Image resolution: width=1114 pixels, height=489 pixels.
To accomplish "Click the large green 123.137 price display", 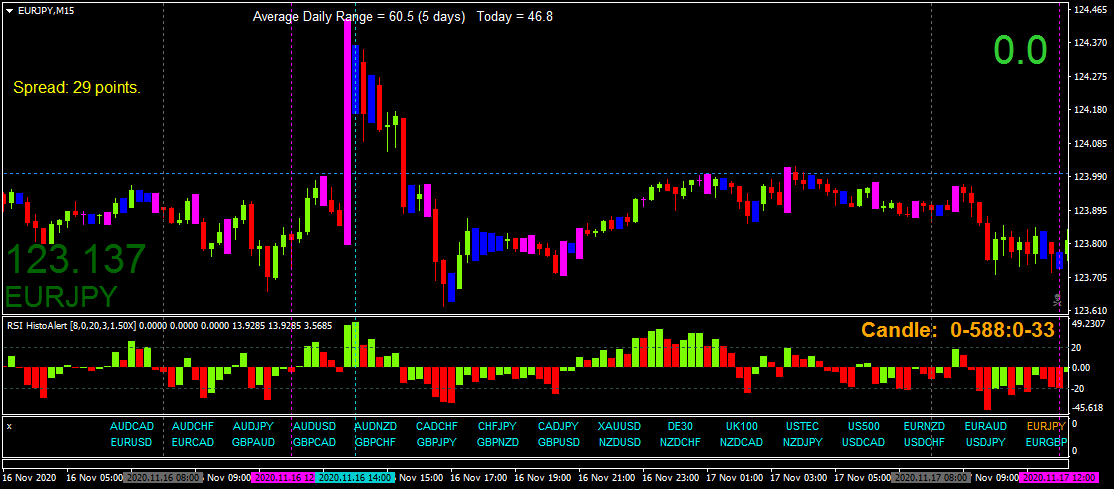I will coord(76,259).
